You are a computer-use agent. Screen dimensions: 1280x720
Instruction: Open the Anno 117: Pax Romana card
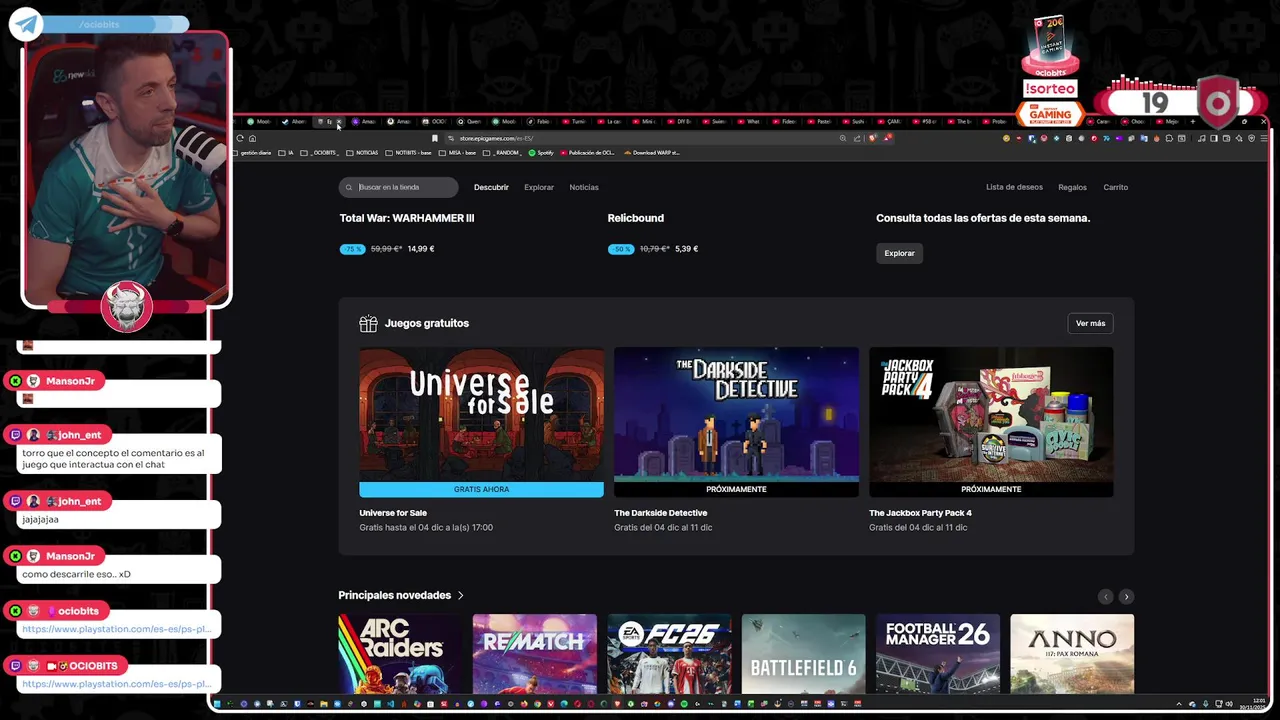[1072, 653]
